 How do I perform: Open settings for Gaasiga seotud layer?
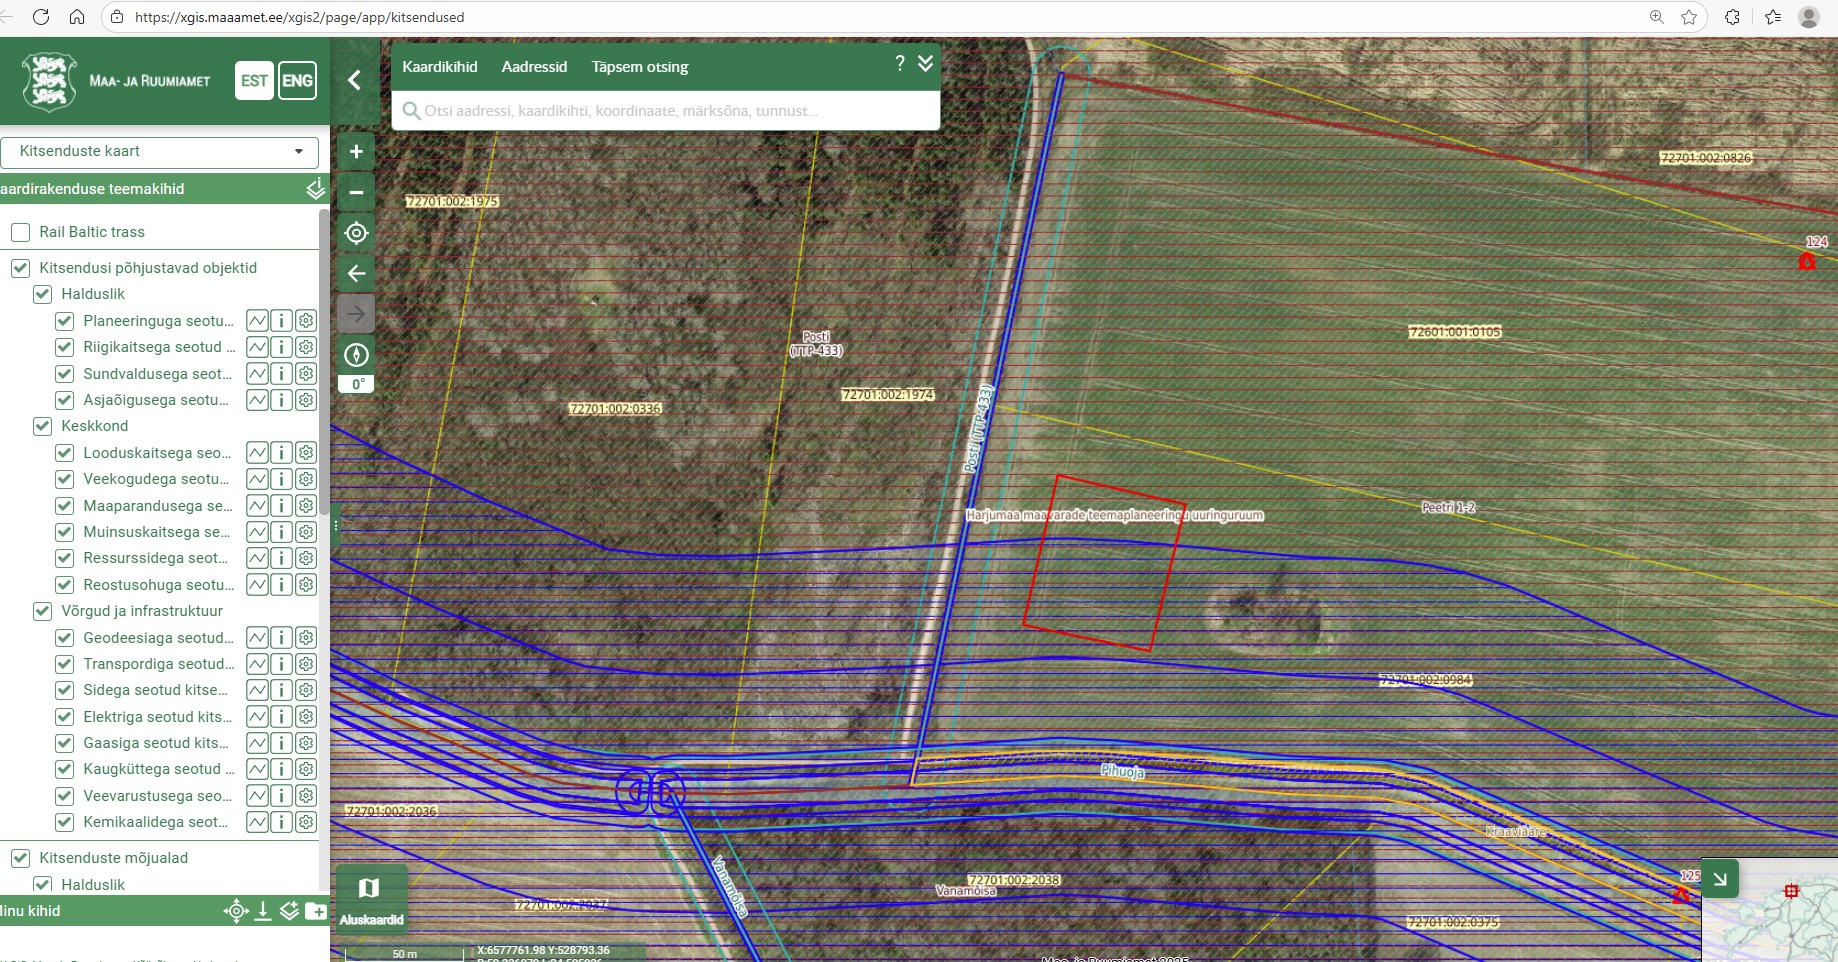point(306,743)
